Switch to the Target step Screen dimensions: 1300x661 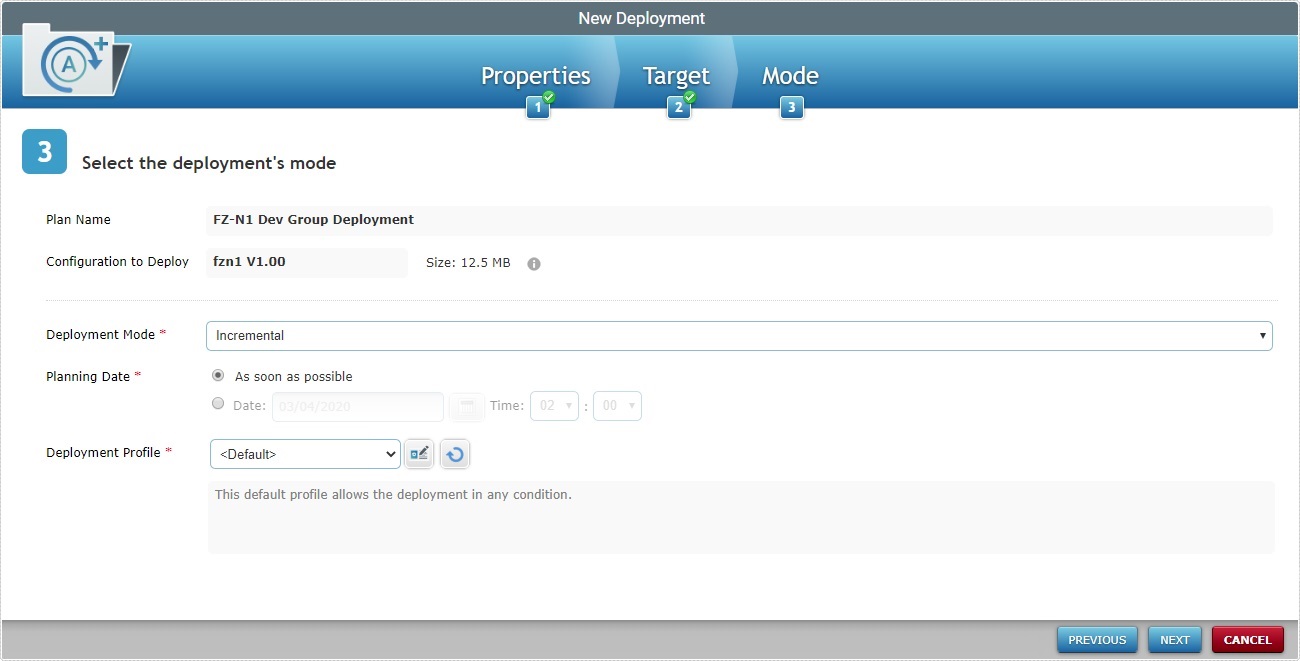(676, 75)
